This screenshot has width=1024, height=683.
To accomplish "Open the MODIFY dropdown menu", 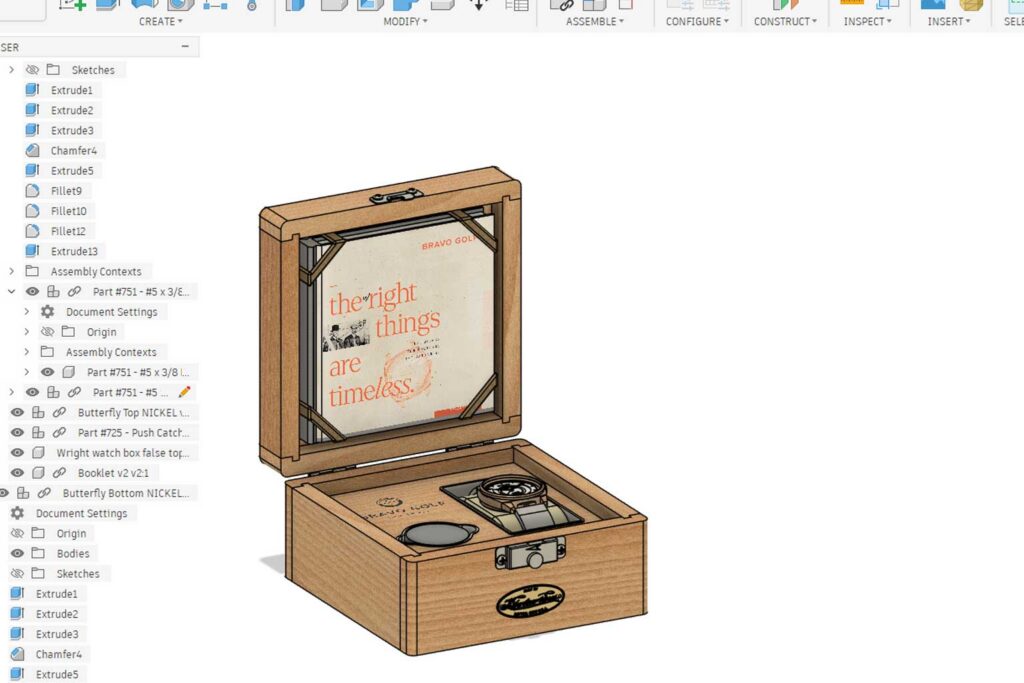I will coord(405,21).
